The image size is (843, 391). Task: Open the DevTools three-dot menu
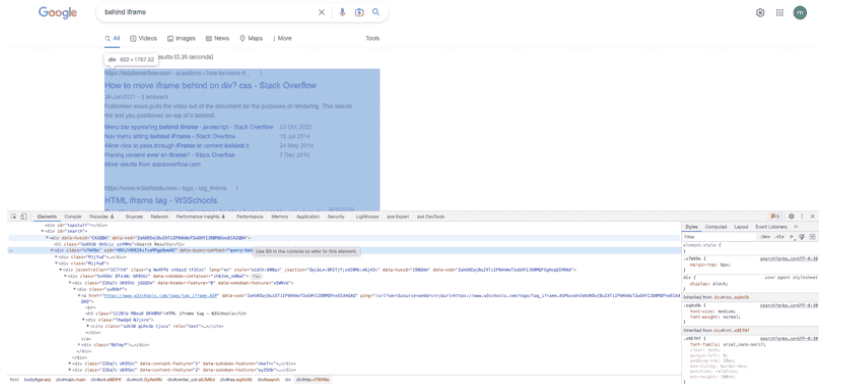tap(802, 216)
